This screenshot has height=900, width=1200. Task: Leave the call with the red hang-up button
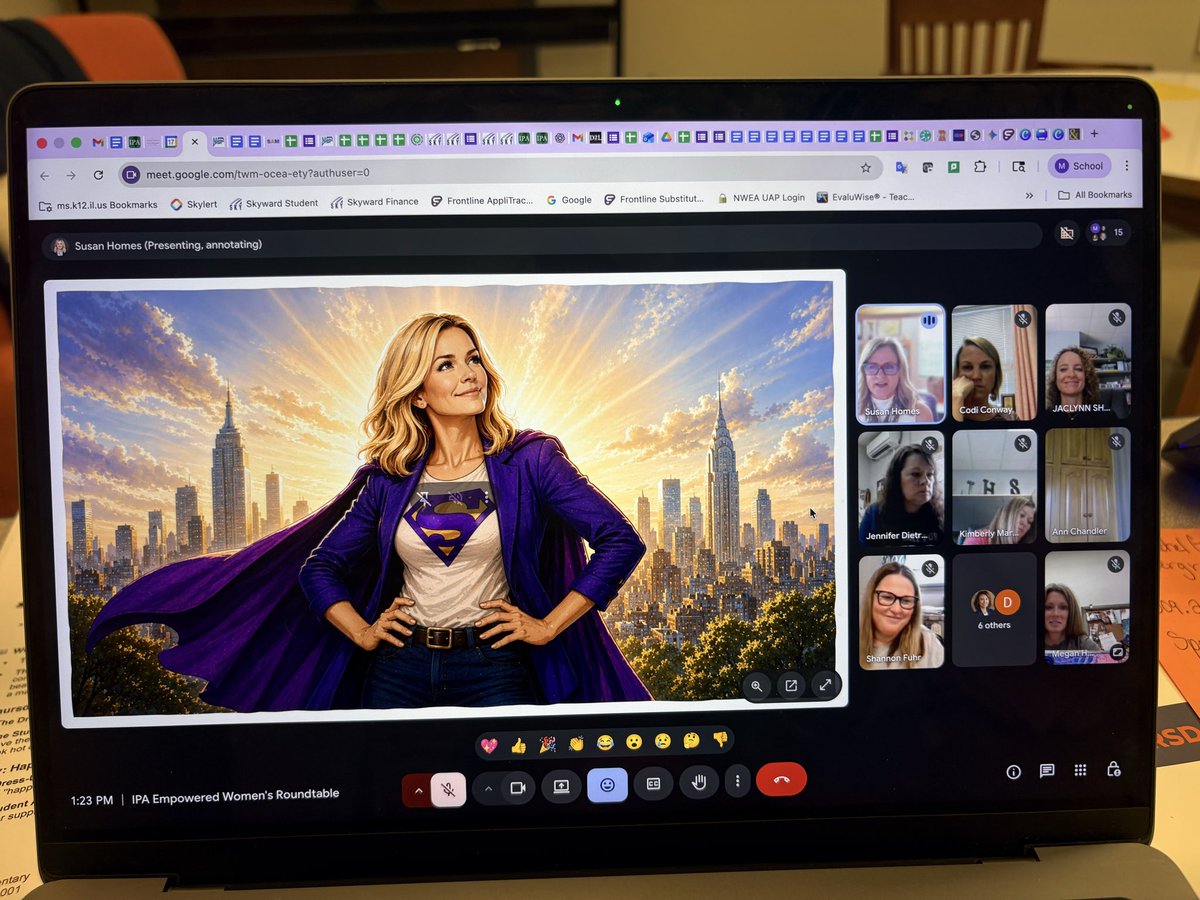pos(781,779)
